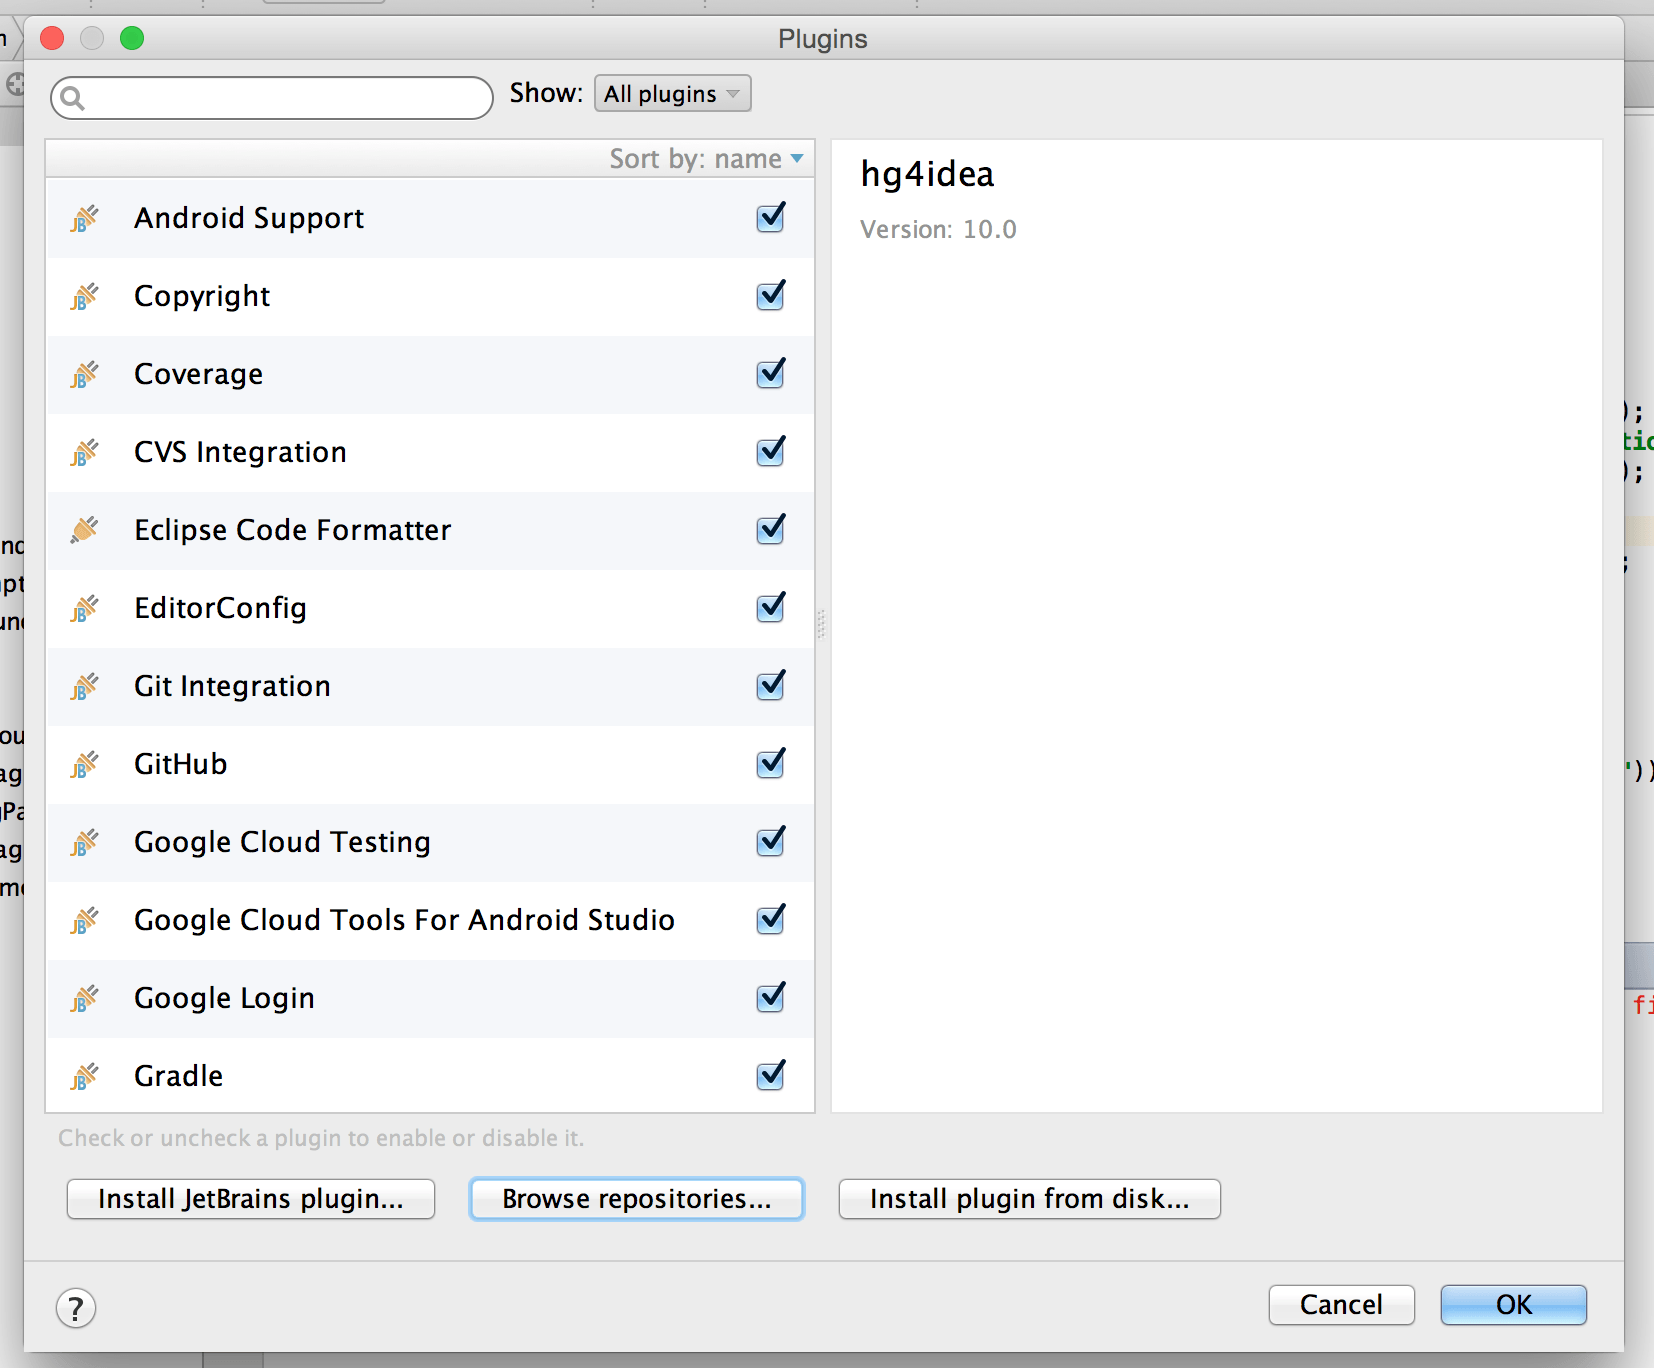Disable the Android Support plugin checkbox
Image resolution: width=1654 pixels, height=1368 pixels.
771,217
